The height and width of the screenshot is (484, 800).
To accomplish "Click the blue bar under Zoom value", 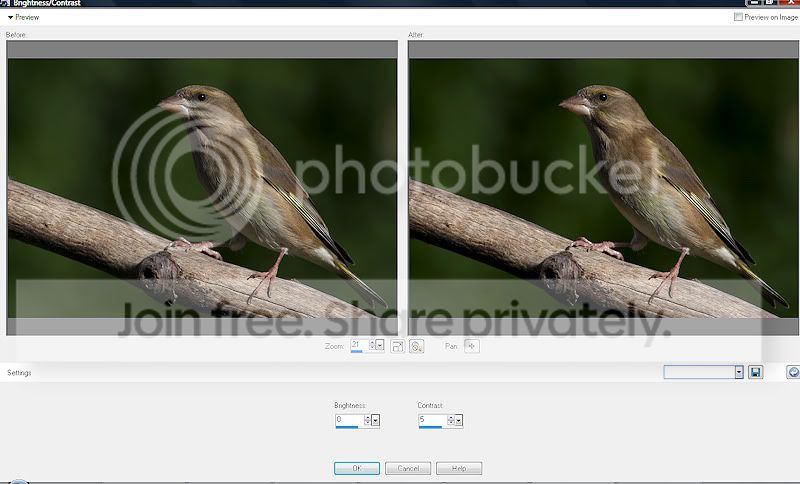I will (357, 351).
